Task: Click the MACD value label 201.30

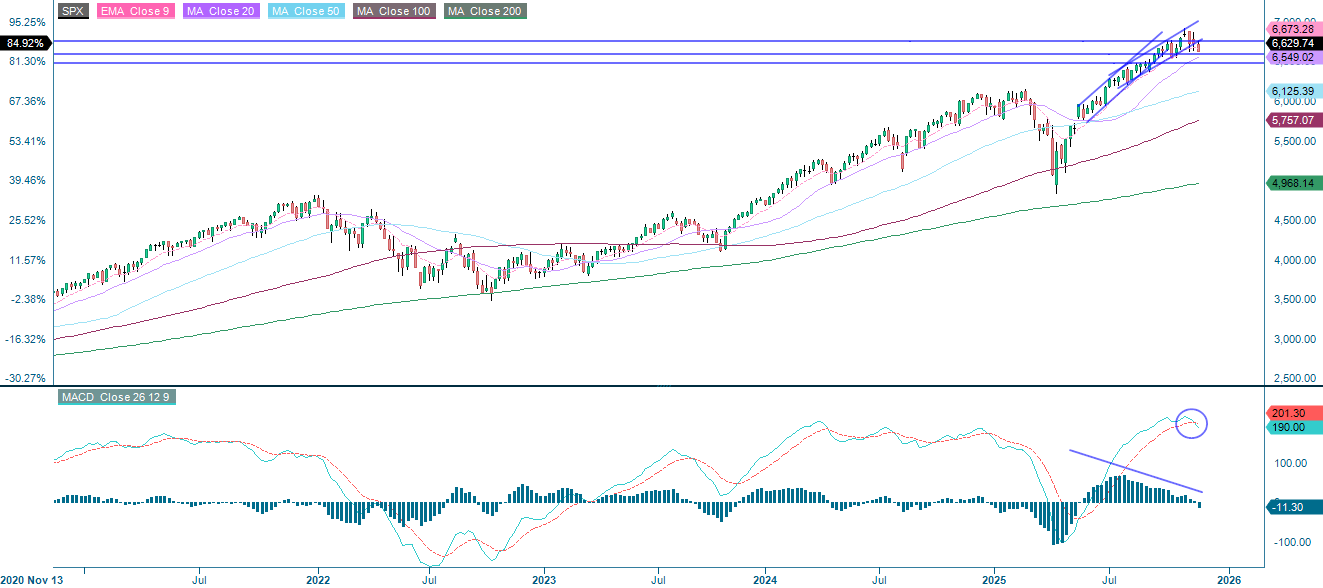Action: 1289,414
